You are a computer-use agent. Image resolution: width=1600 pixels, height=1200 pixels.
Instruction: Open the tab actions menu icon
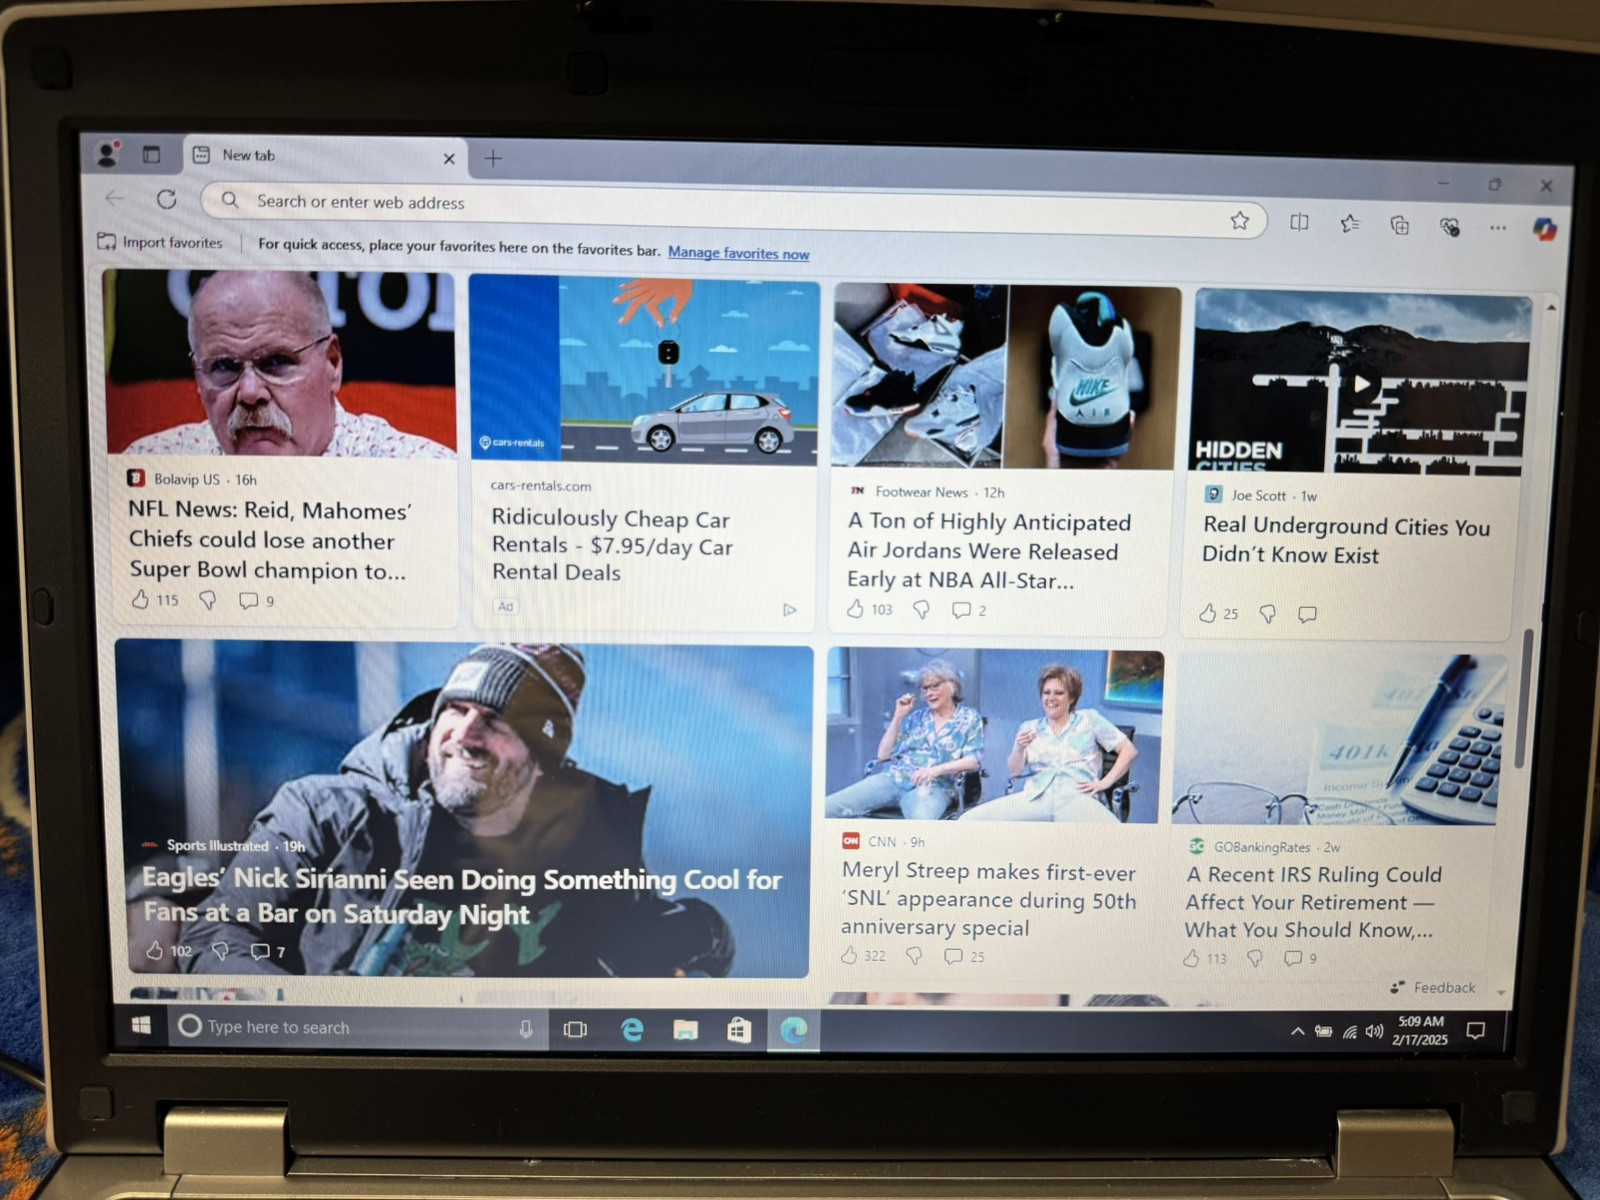click(x=151, y=154)
